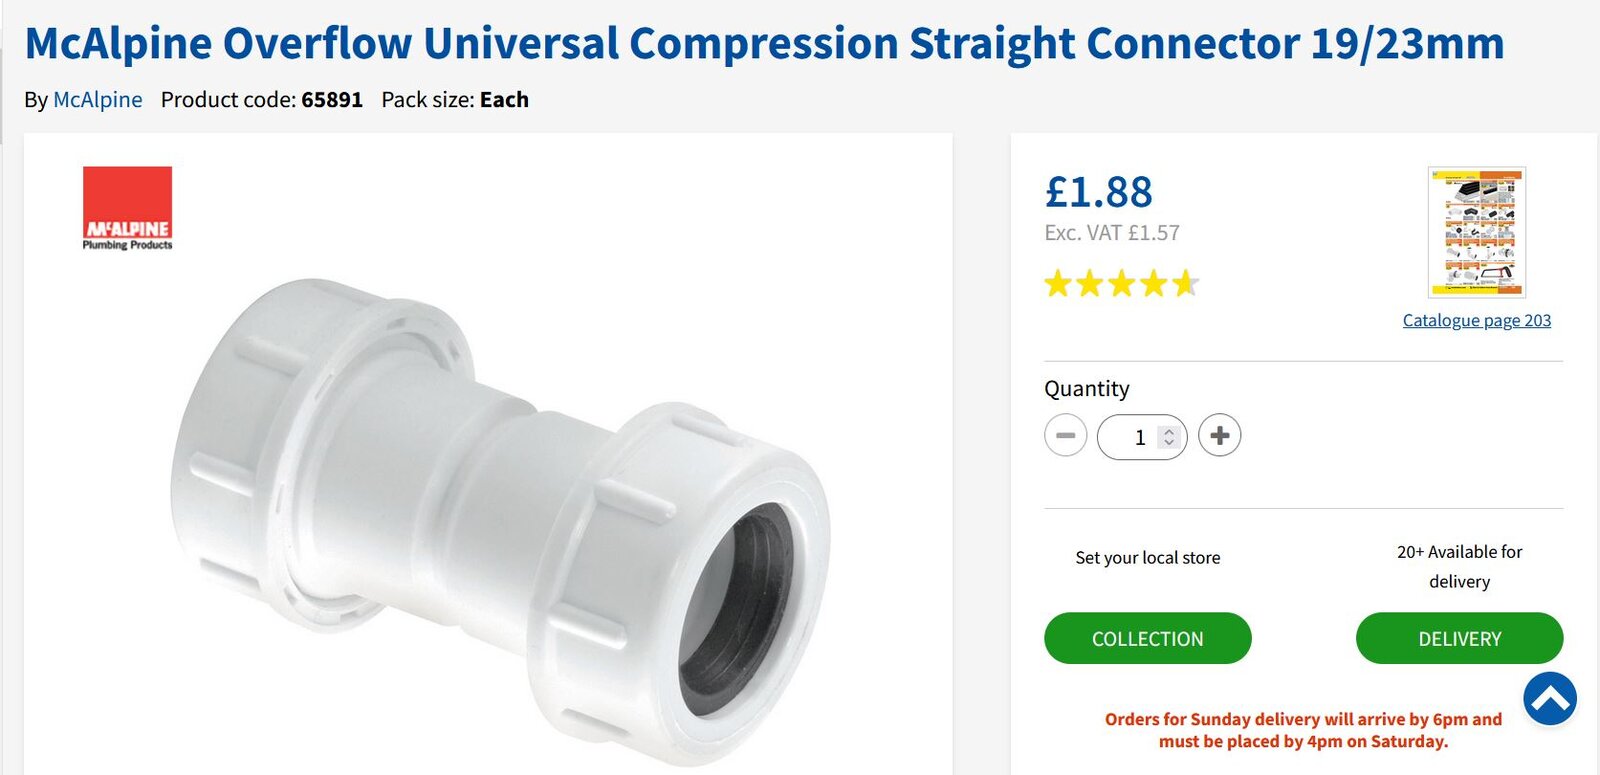Click the COLLECTION button
Screen dimensions: 1600x775
[1147, 638]
